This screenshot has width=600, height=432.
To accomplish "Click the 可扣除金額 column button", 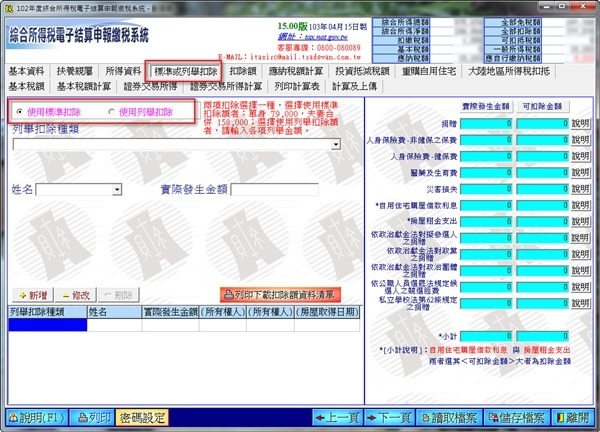I will tap(542, 106).
